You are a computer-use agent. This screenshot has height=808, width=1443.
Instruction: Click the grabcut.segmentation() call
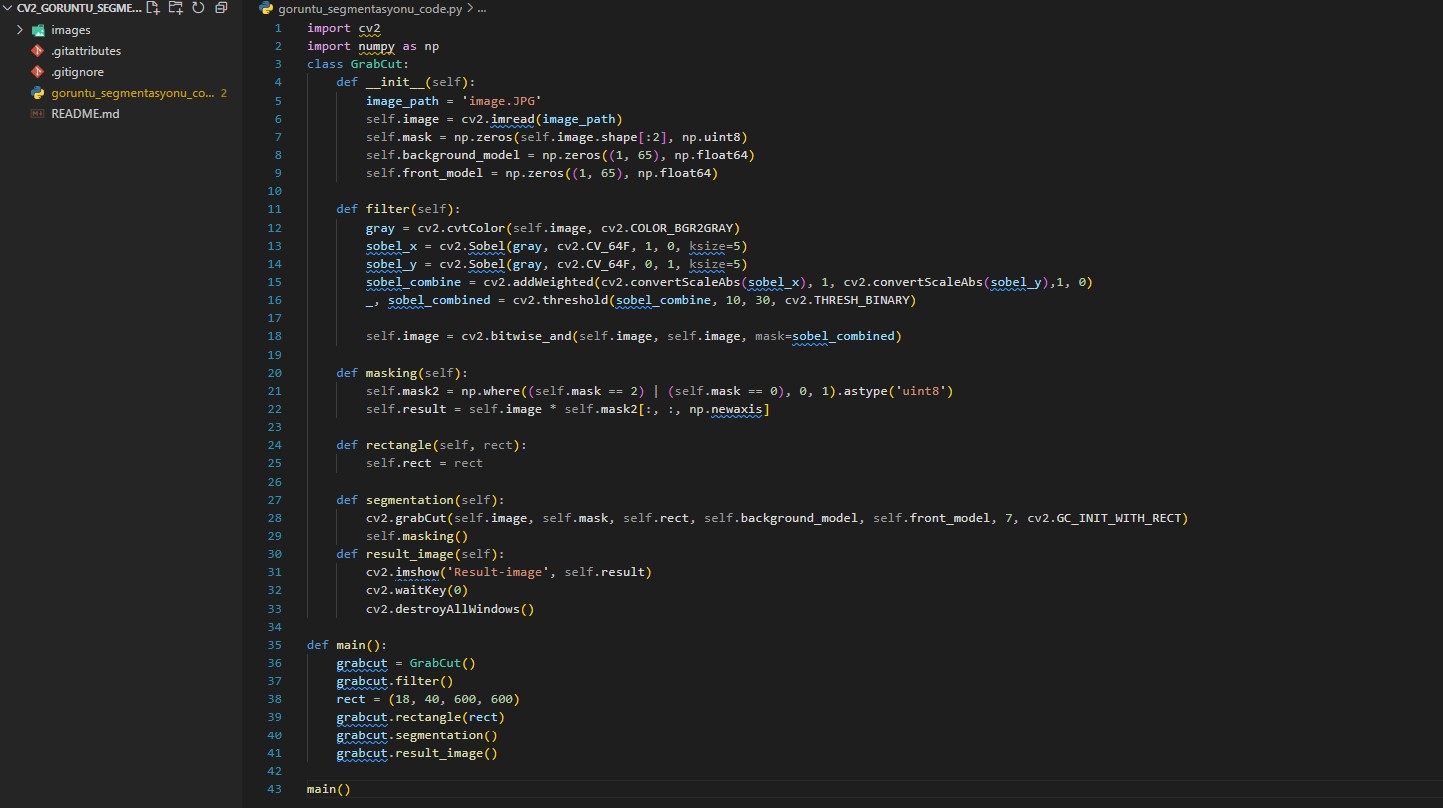point(417,736)
